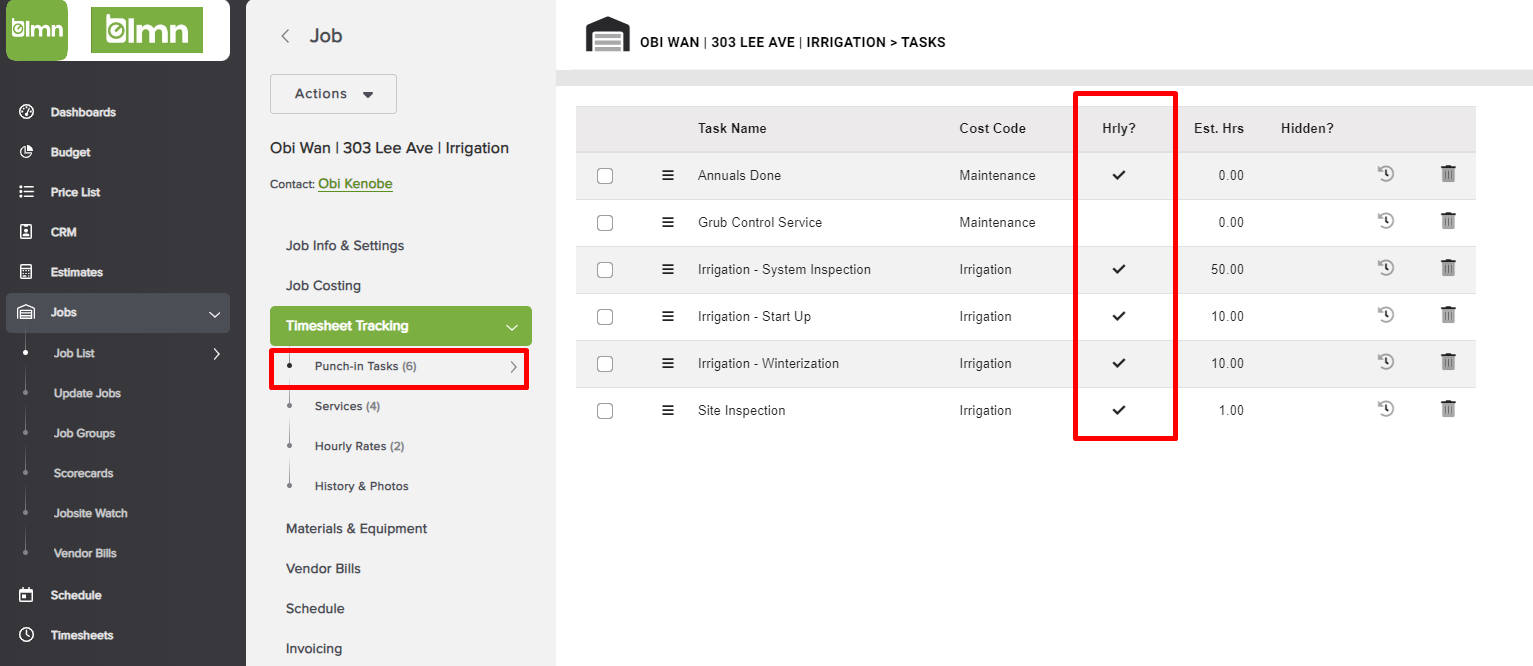Go to Job Groups
Screen dimensions: 1533x666
tap(84, 433)
